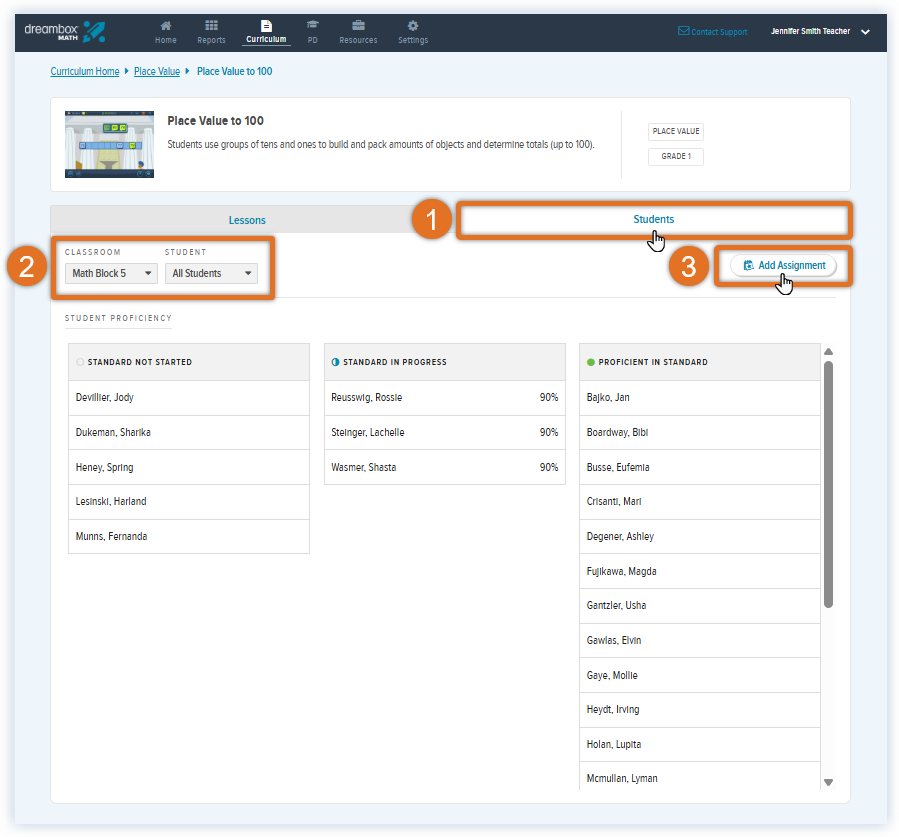Open the Reports grid icon

point(212,25)
